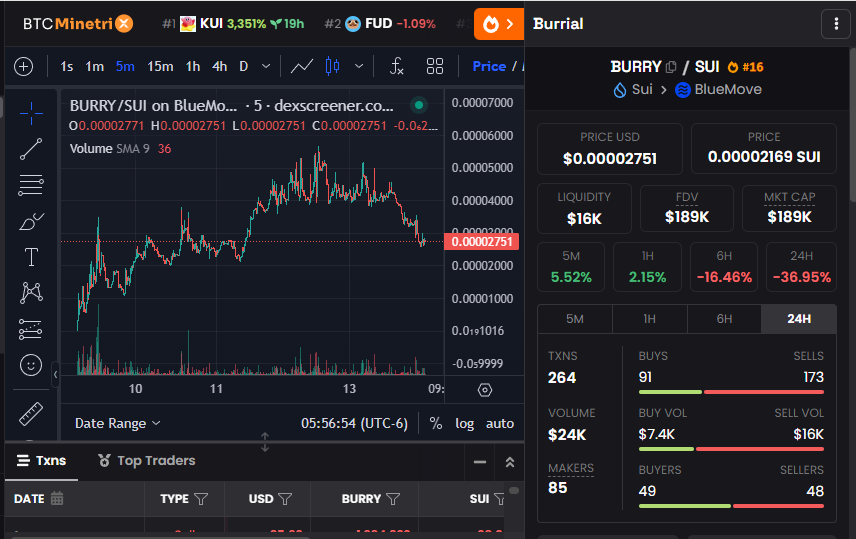Screen dimensions: 856x539
Task: Set chart interval to 4h
Action: [219, 67]
